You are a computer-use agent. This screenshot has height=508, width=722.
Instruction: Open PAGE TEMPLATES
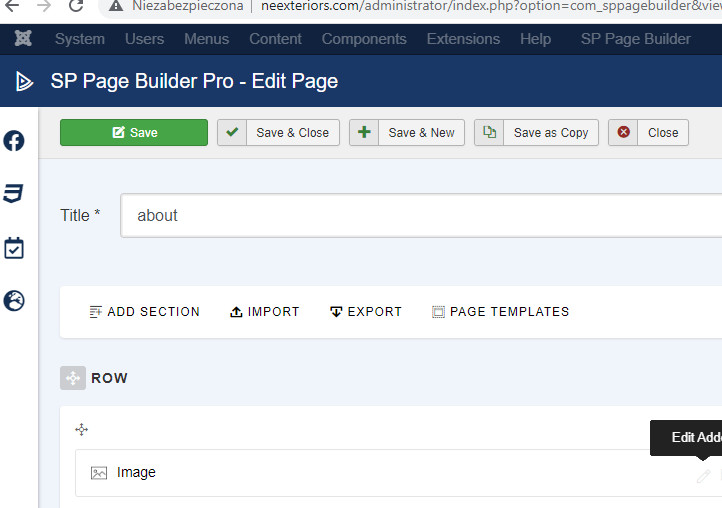[x=501, y=312]
